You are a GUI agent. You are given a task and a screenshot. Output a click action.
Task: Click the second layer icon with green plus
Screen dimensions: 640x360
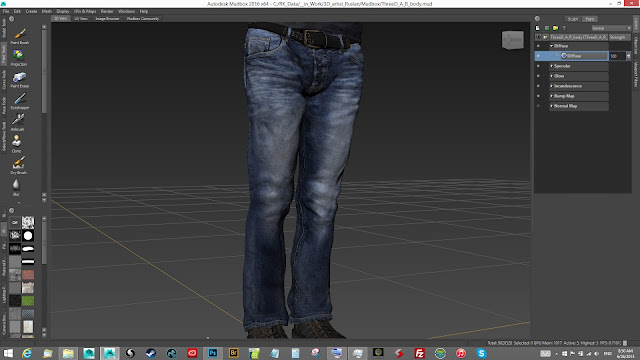click(x=547, y=28)
